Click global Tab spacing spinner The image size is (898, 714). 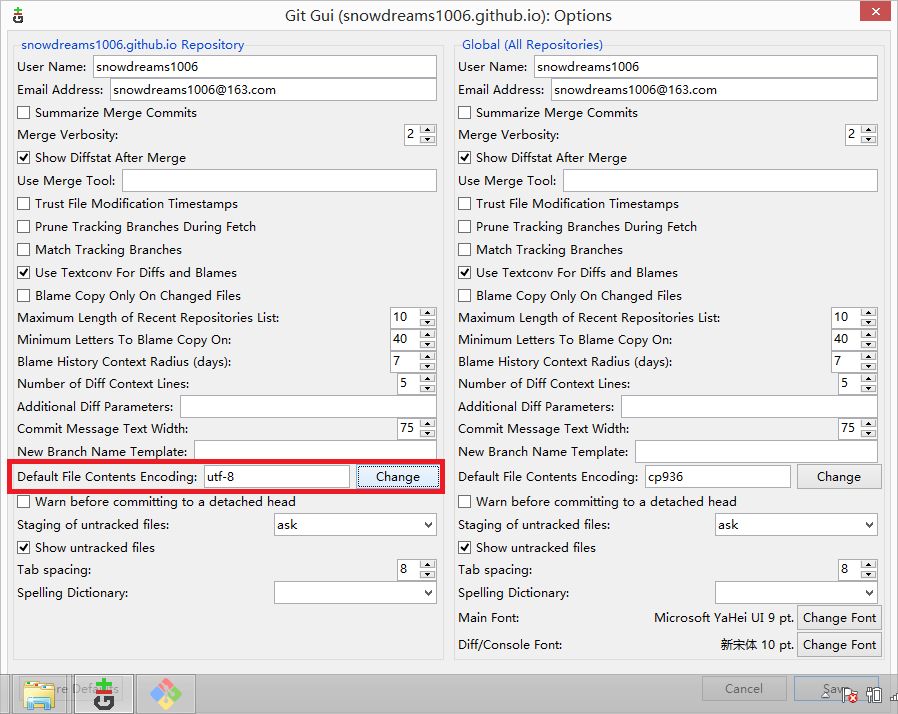coord(857,569)
